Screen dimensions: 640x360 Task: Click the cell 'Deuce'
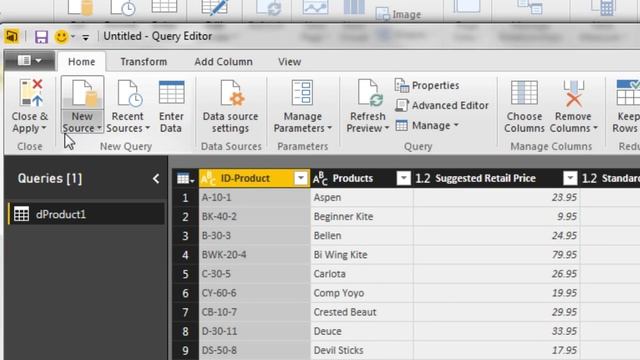[362, 331]
